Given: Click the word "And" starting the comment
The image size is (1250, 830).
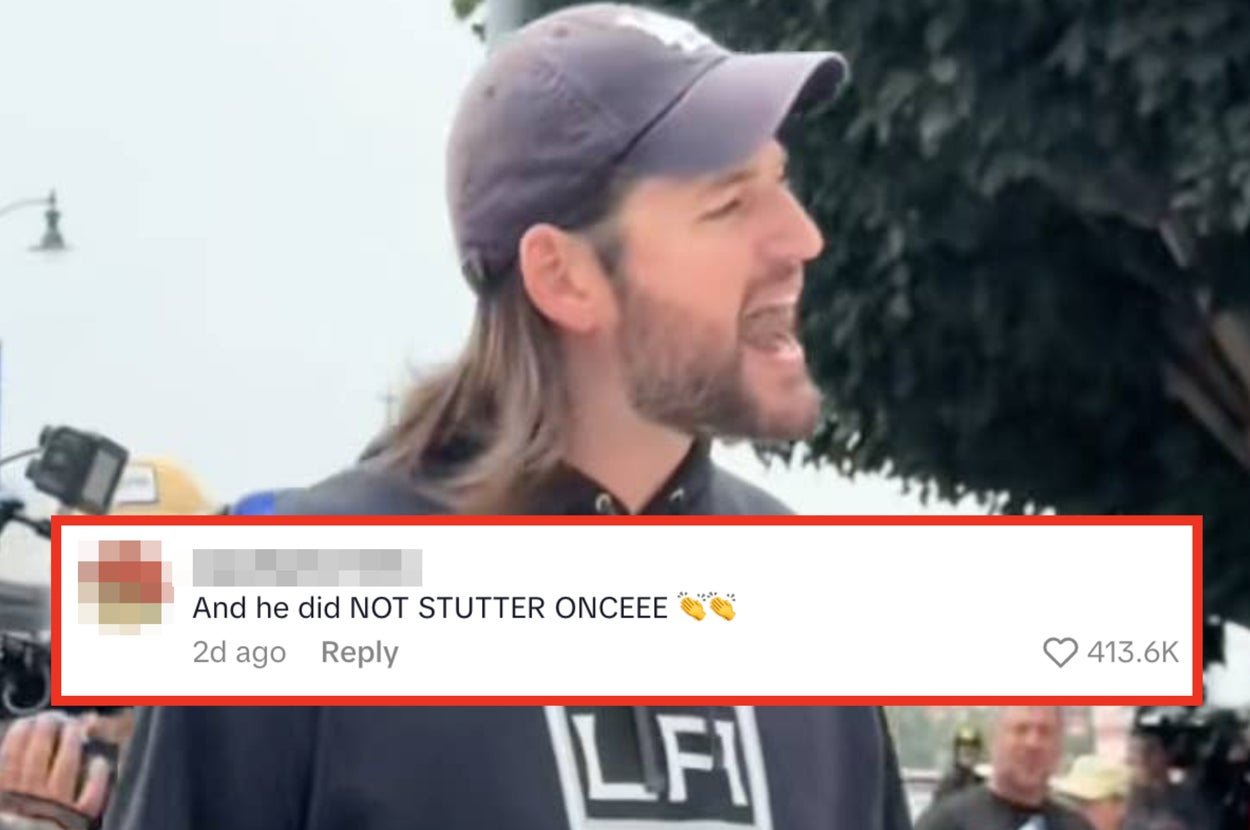Looking at the screenshot, I should 214,608.
